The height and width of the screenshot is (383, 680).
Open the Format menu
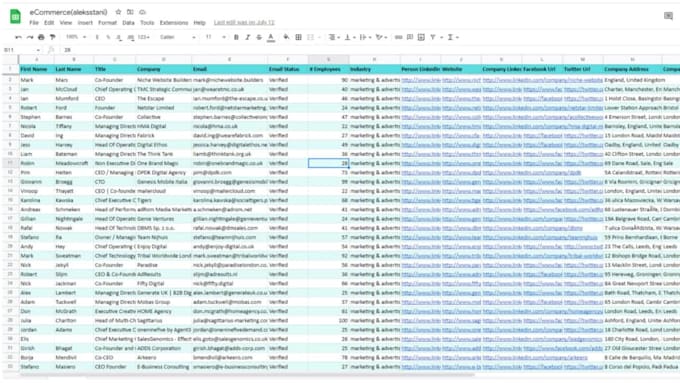pyautogui.click(x=107, y=23)
